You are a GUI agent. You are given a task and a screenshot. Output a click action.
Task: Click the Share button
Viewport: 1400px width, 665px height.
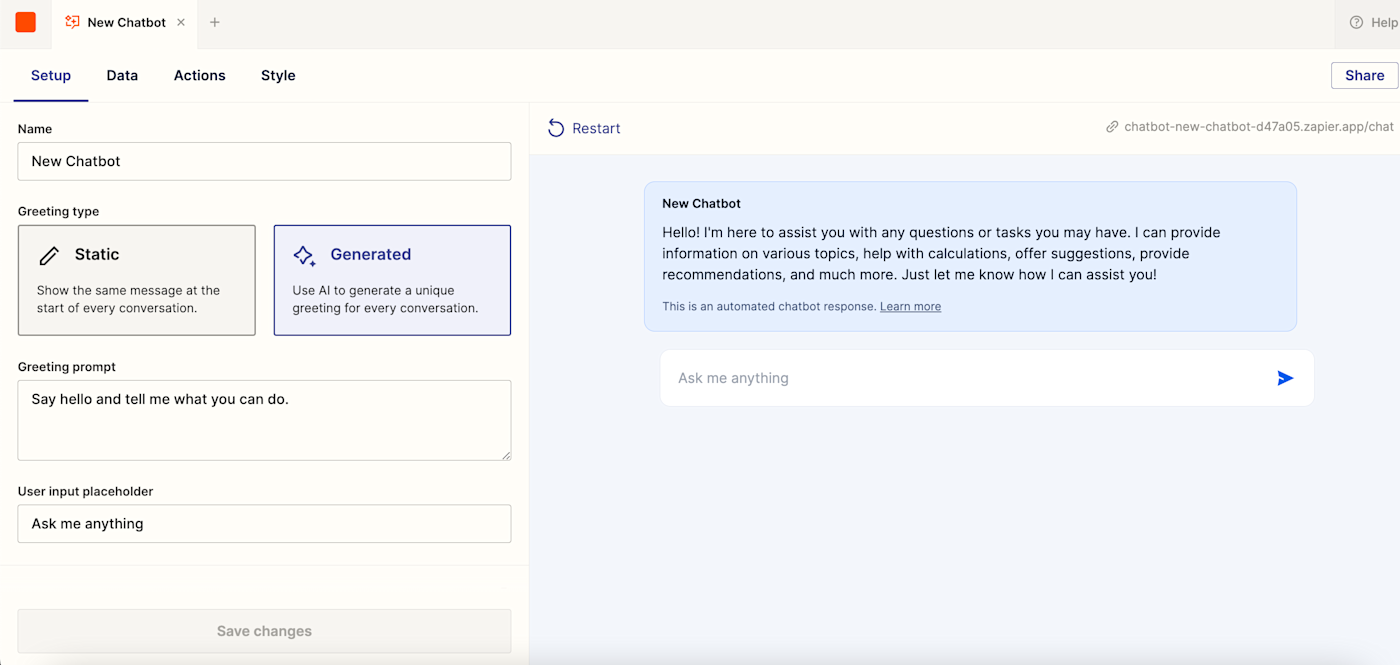[x=1364, y=75]
